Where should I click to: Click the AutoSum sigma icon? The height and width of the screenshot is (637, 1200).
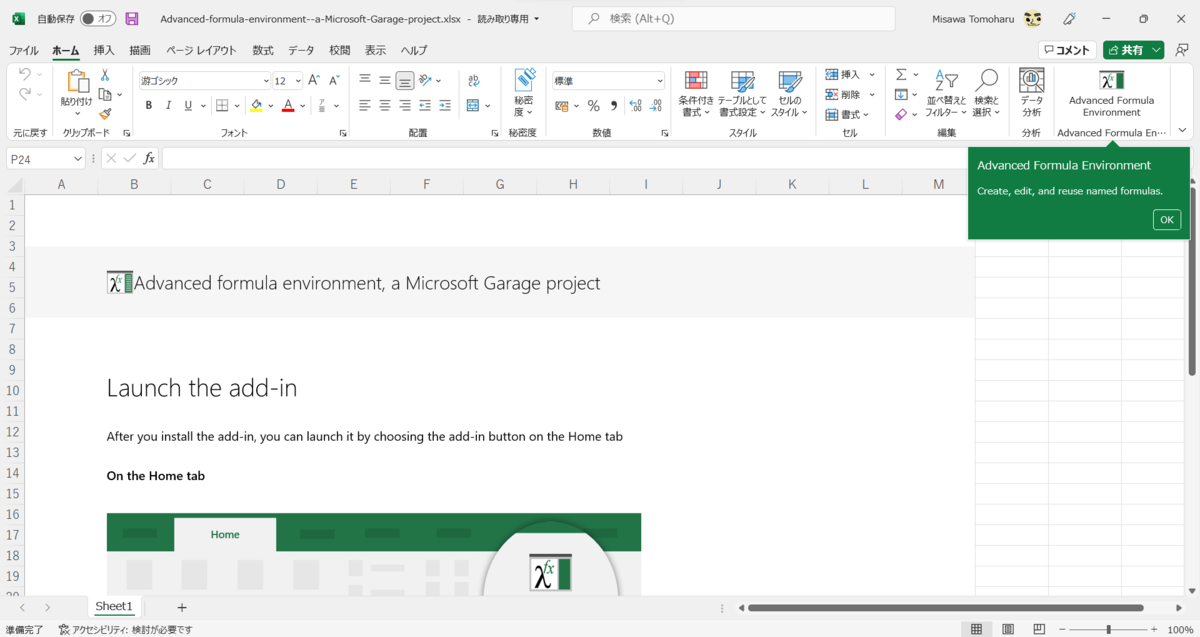coord(901,74)
